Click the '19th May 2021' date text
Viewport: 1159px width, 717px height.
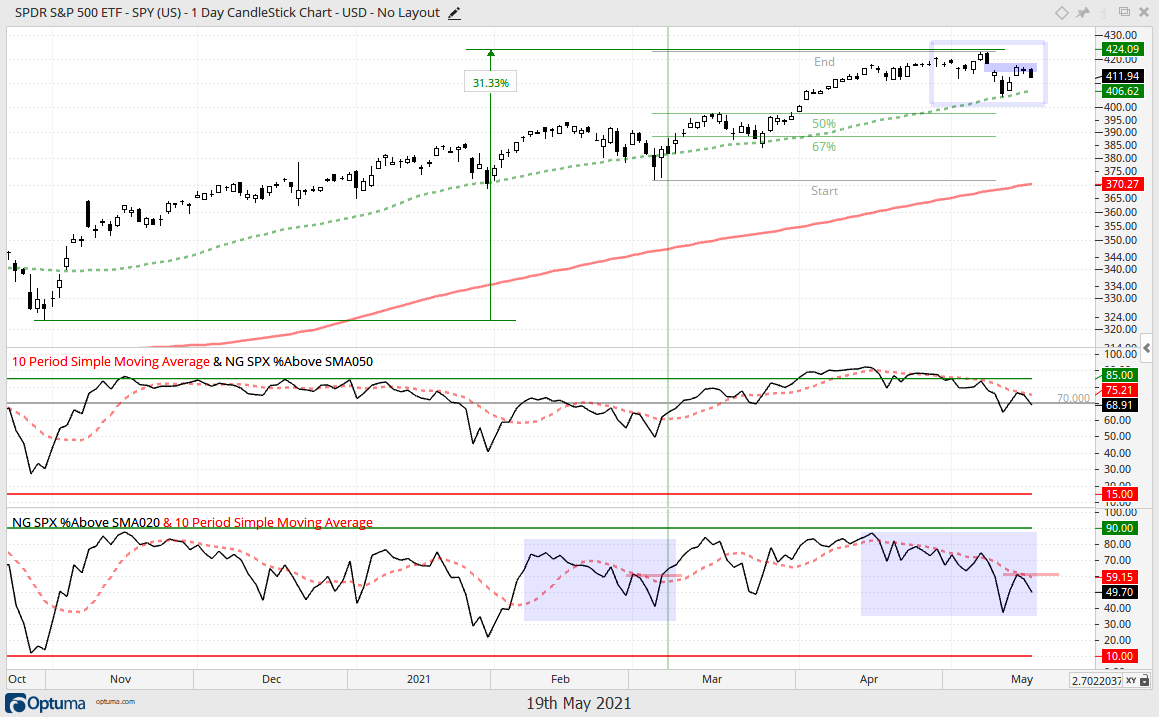point(579,703)
